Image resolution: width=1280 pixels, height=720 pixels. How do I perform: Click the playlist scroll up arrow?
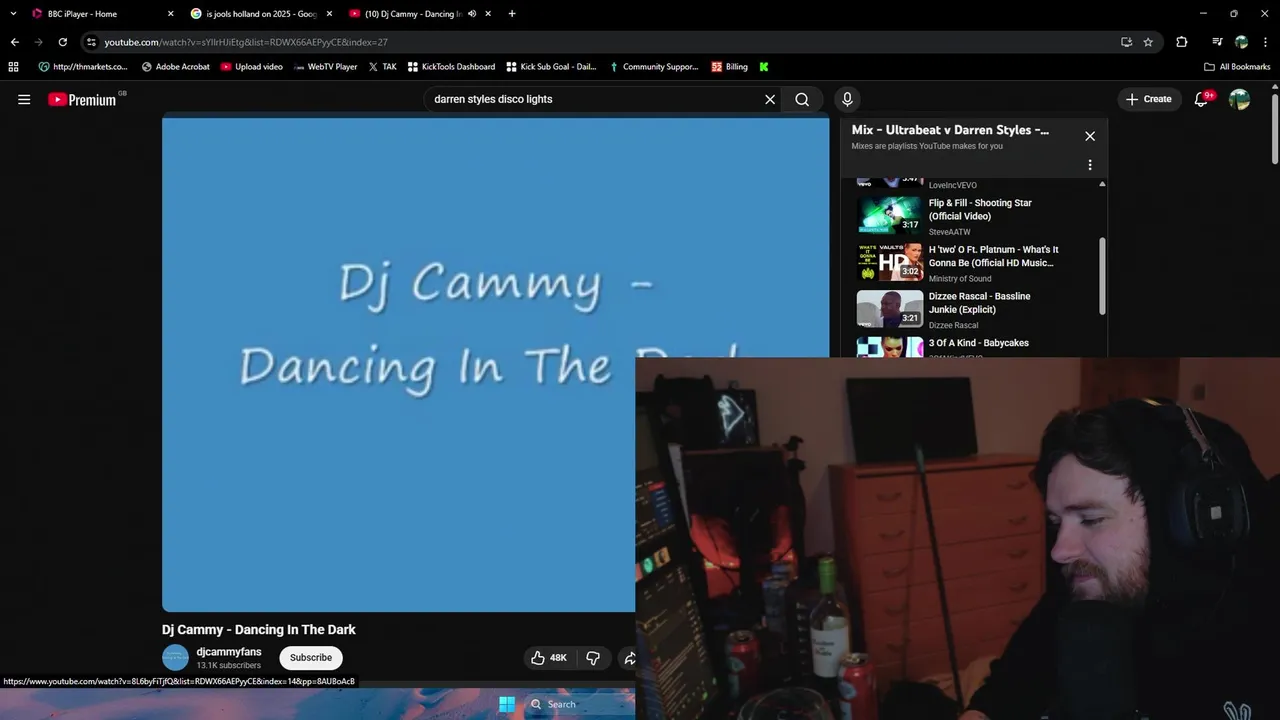(x=1102, y=184)
